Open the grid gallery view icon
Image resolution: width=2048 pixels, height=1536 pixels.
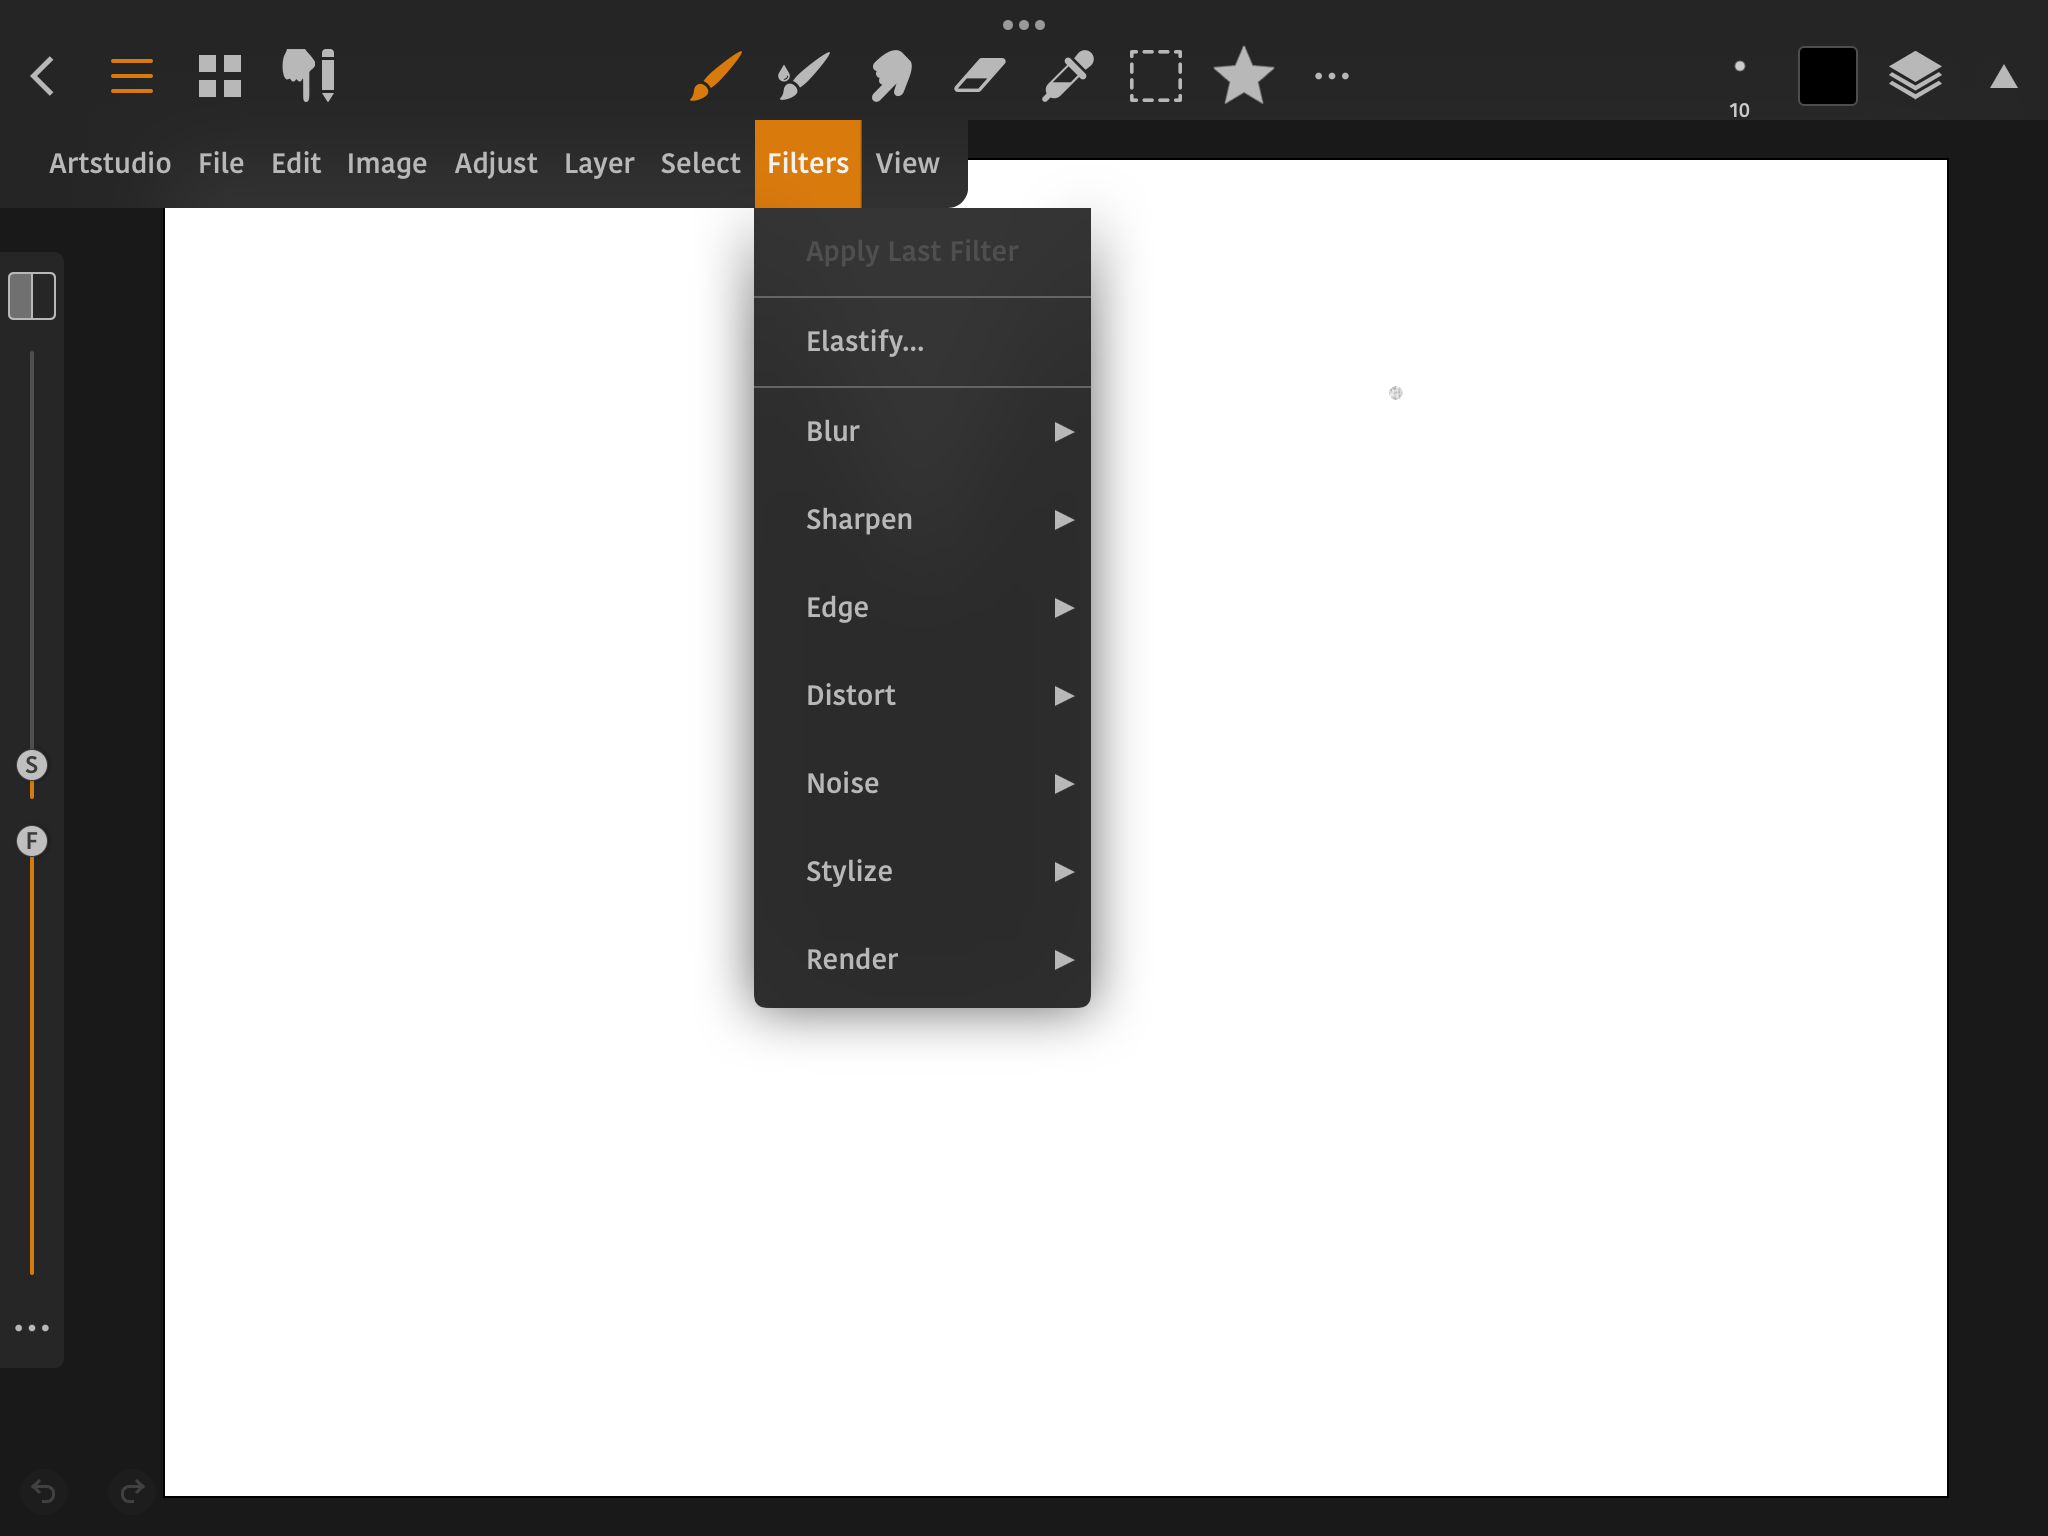click(220, 76)
